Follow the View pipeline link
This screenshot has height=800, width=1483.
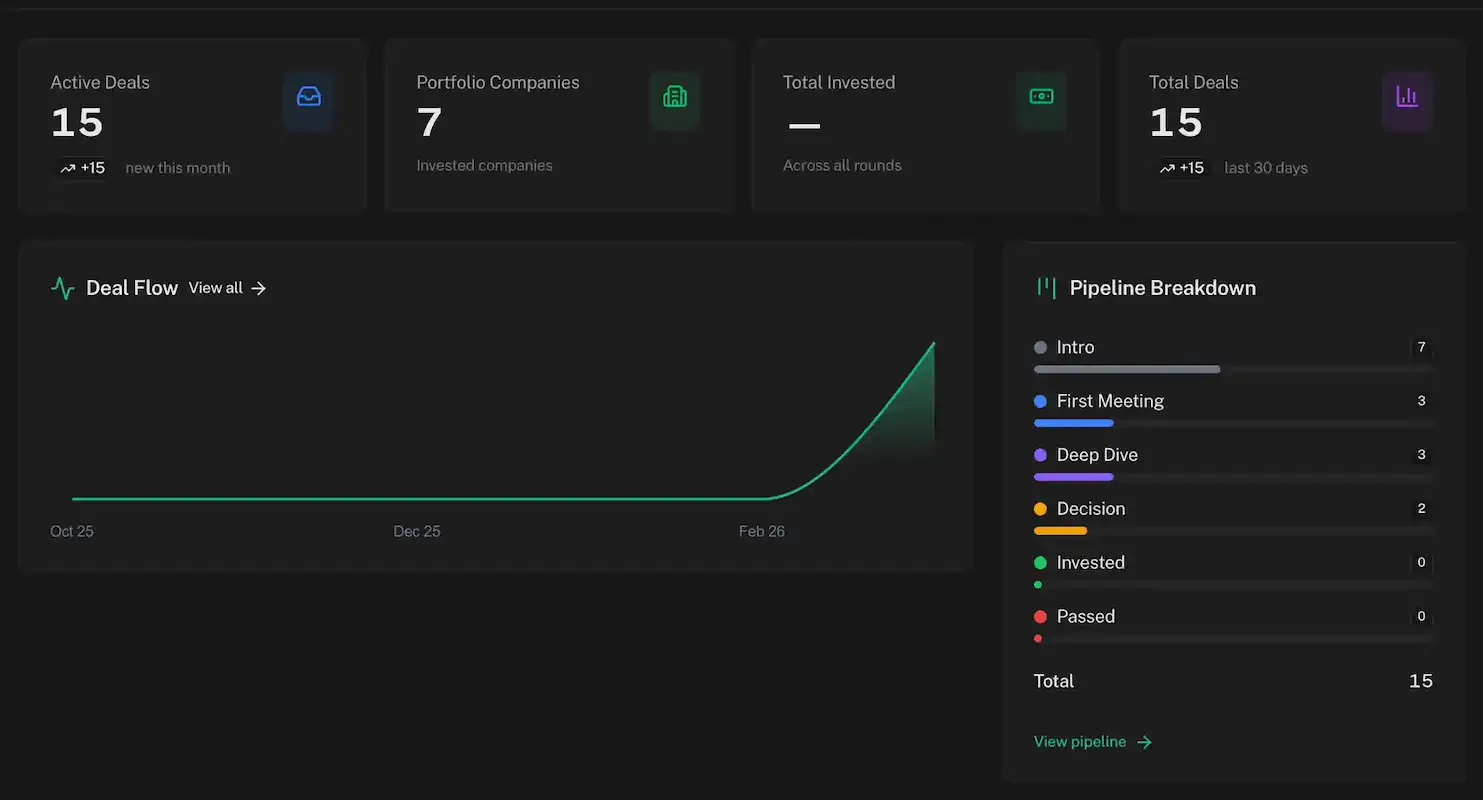pos(1081,741)
